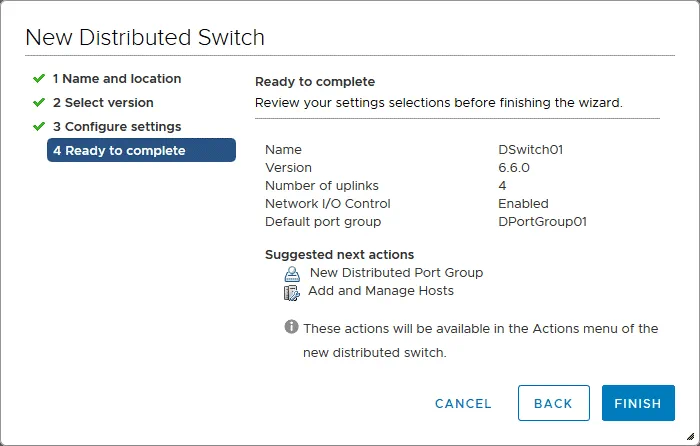Click the 6.6.0 version value
The height and width of the screenshot is (446, 700).
(x=514, y=167)
